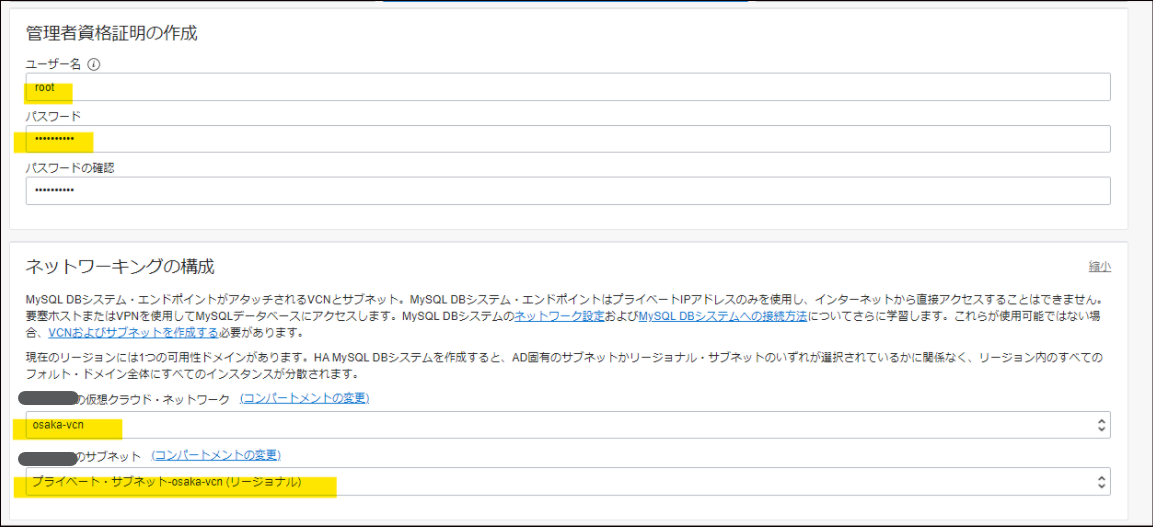Click コンパートメントの変更 beside サブネット
Viewport: 1153px width, 527px height.
click(x=216, y=456)
